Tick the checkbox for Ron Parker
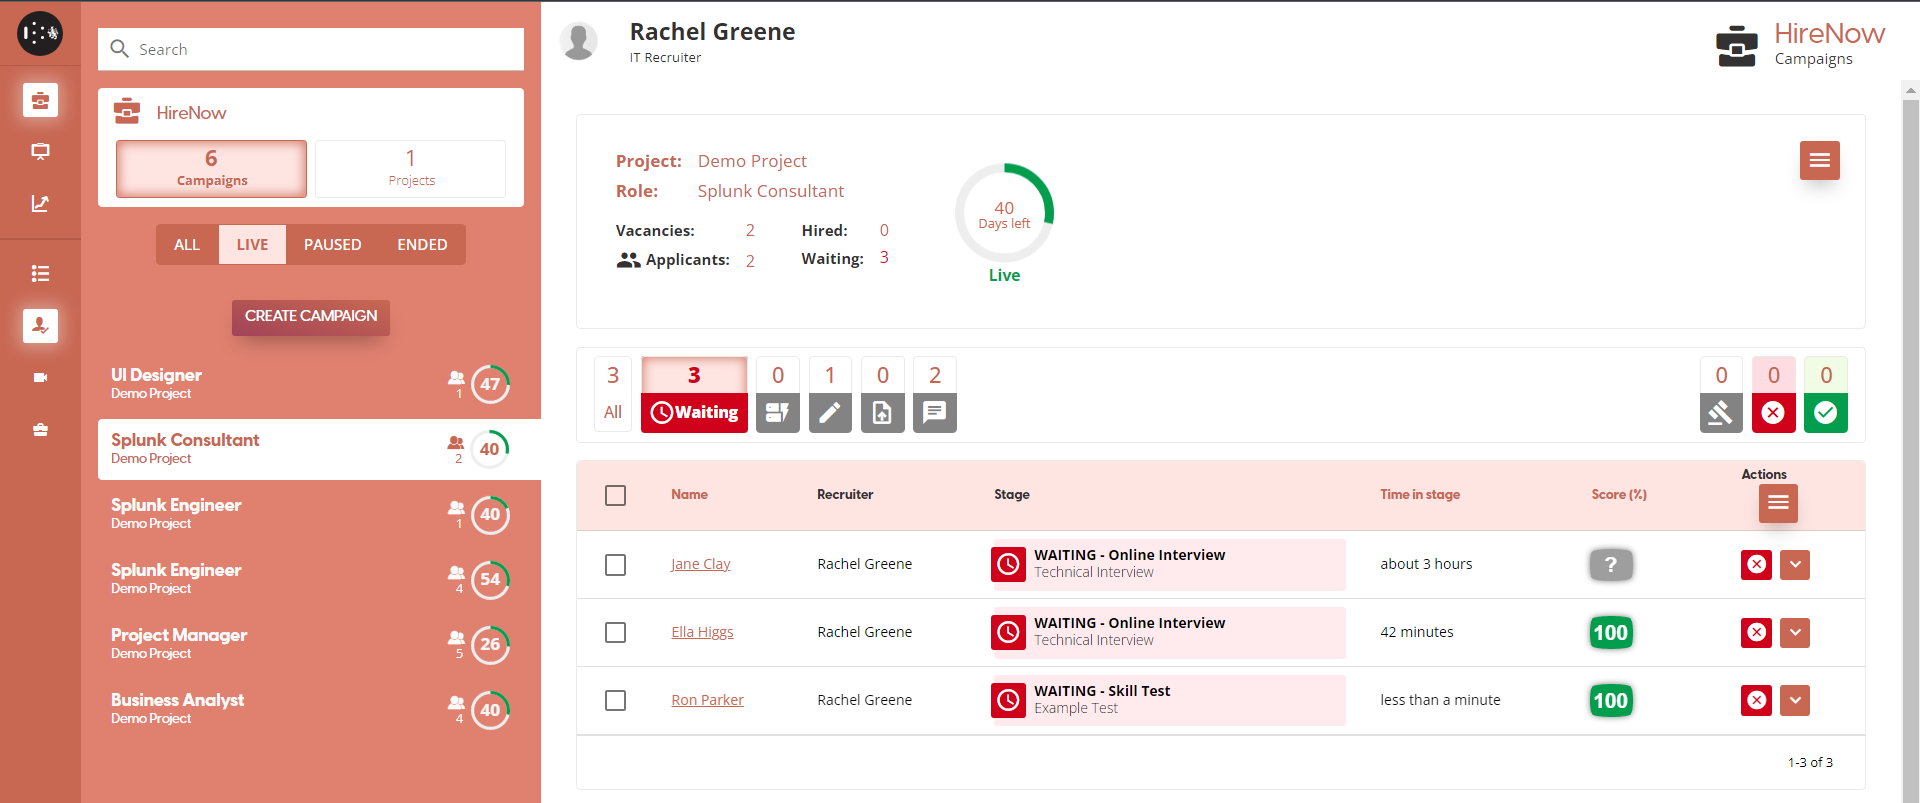The width and height of the screenshot is (1920, 803). 616,701
